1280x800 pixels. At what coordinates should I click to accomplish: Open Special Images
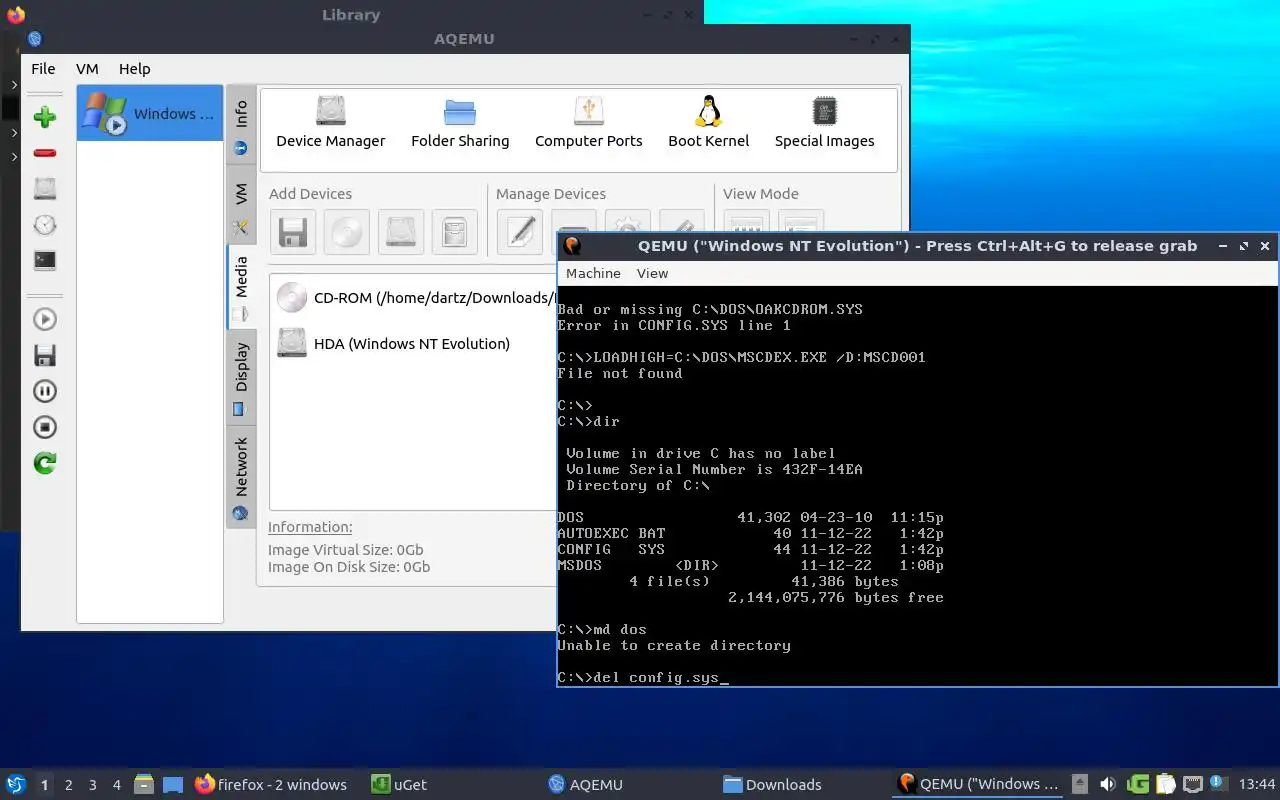tap(824, 122)
